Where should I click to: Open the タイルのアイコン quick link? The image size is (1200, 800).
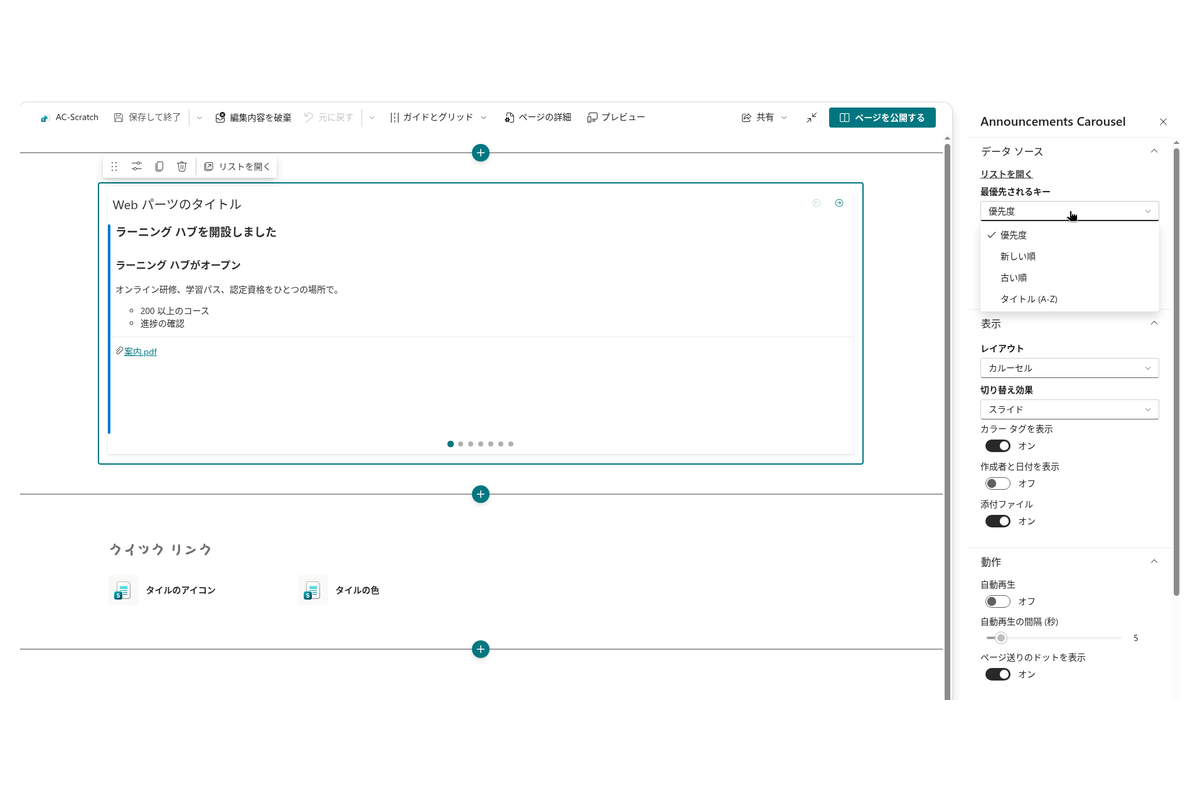[x=180, y=591]
